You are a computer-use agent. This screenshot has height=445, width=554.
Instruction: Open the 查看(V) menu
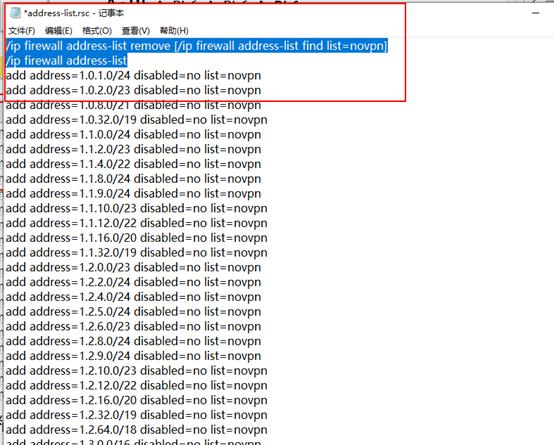coord(136,31)
